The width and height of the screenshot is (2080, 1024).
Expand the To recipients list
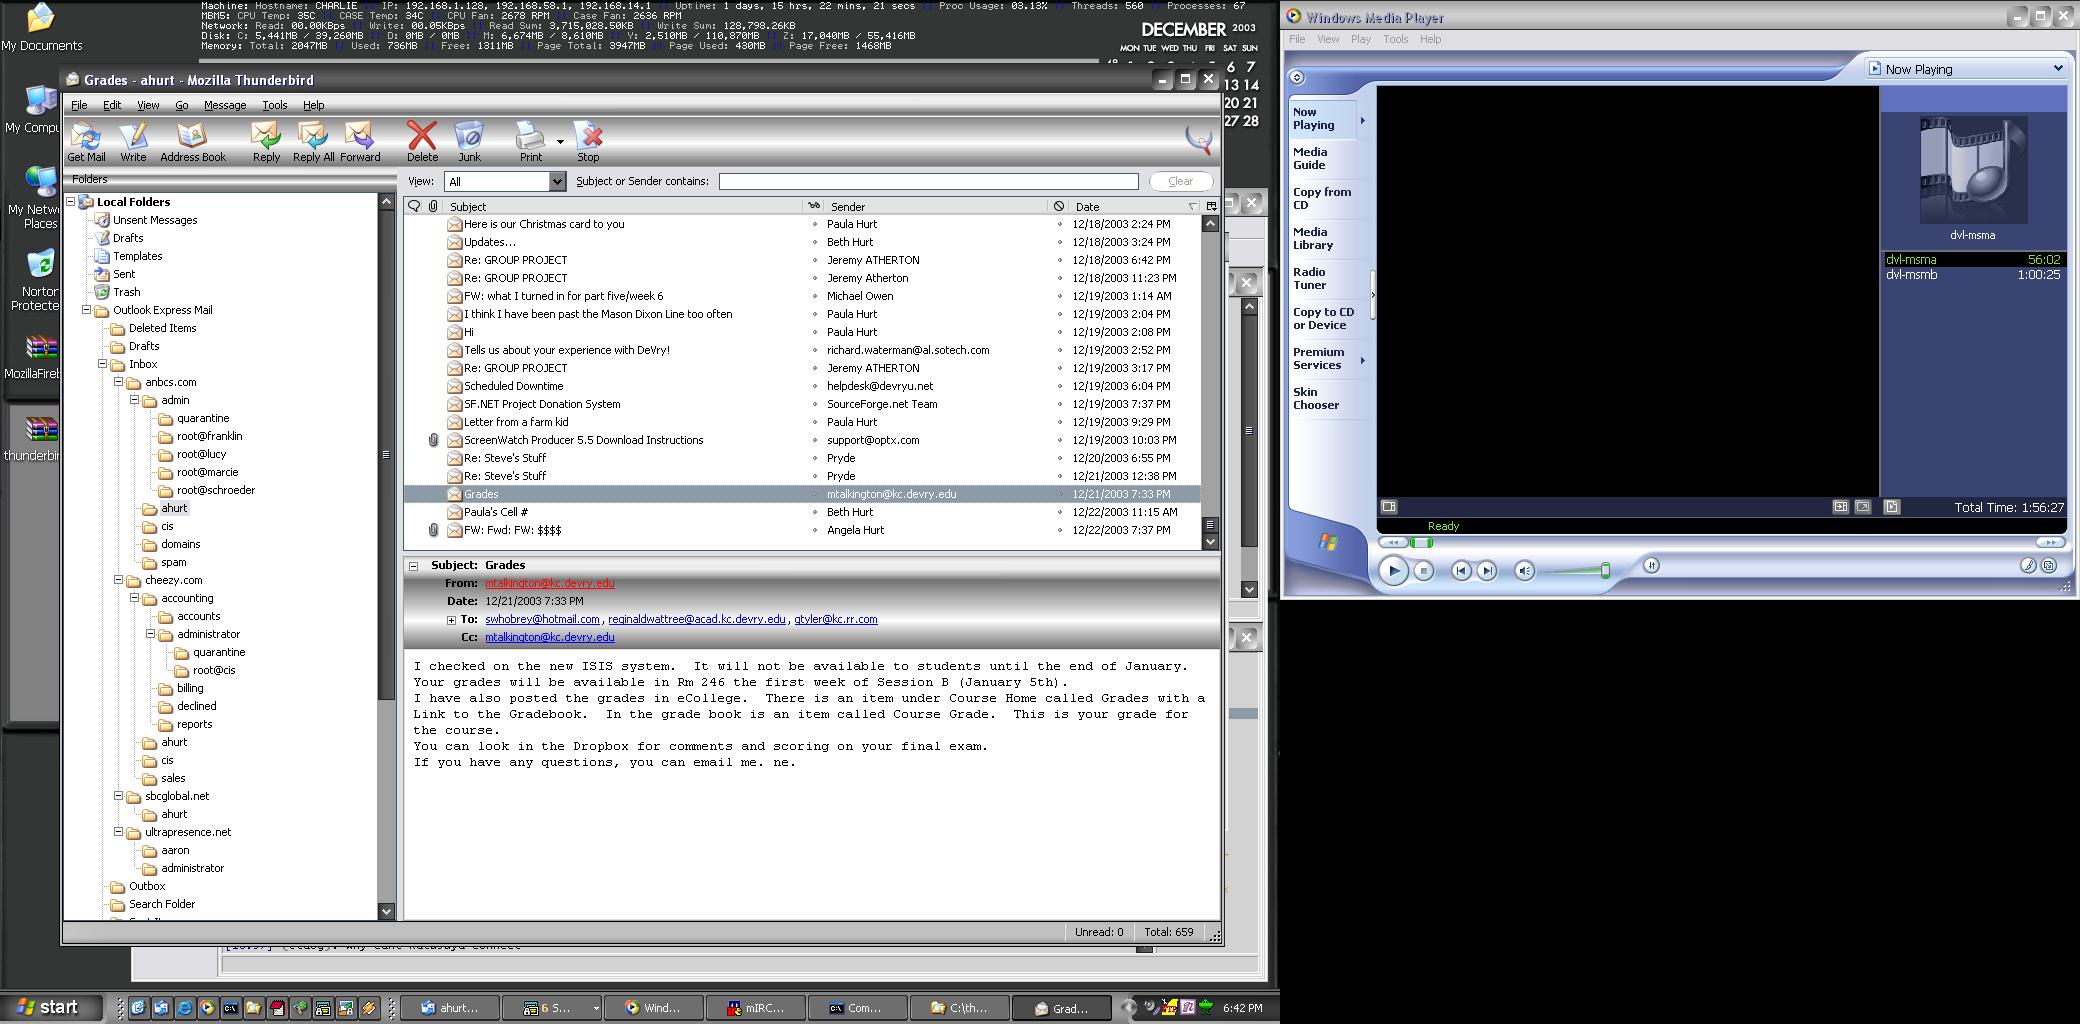451,620
